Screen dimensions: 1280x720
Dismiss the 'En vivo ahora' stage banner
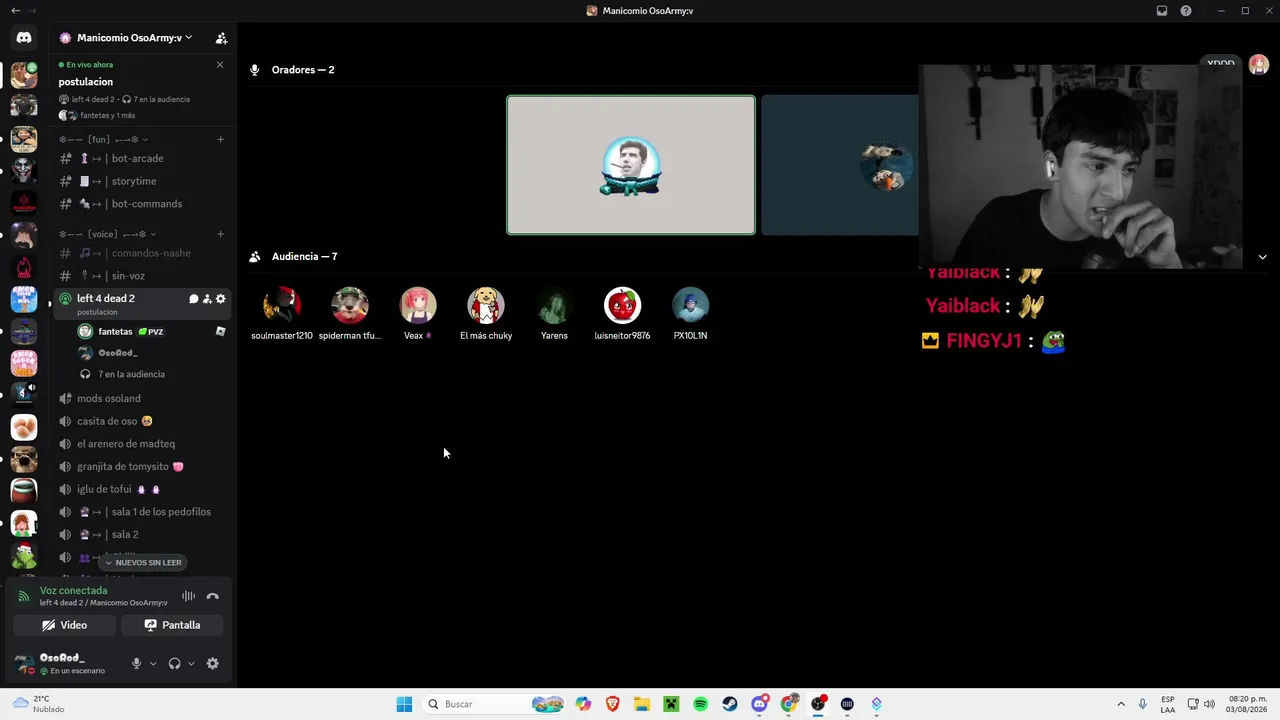[220, 65]
